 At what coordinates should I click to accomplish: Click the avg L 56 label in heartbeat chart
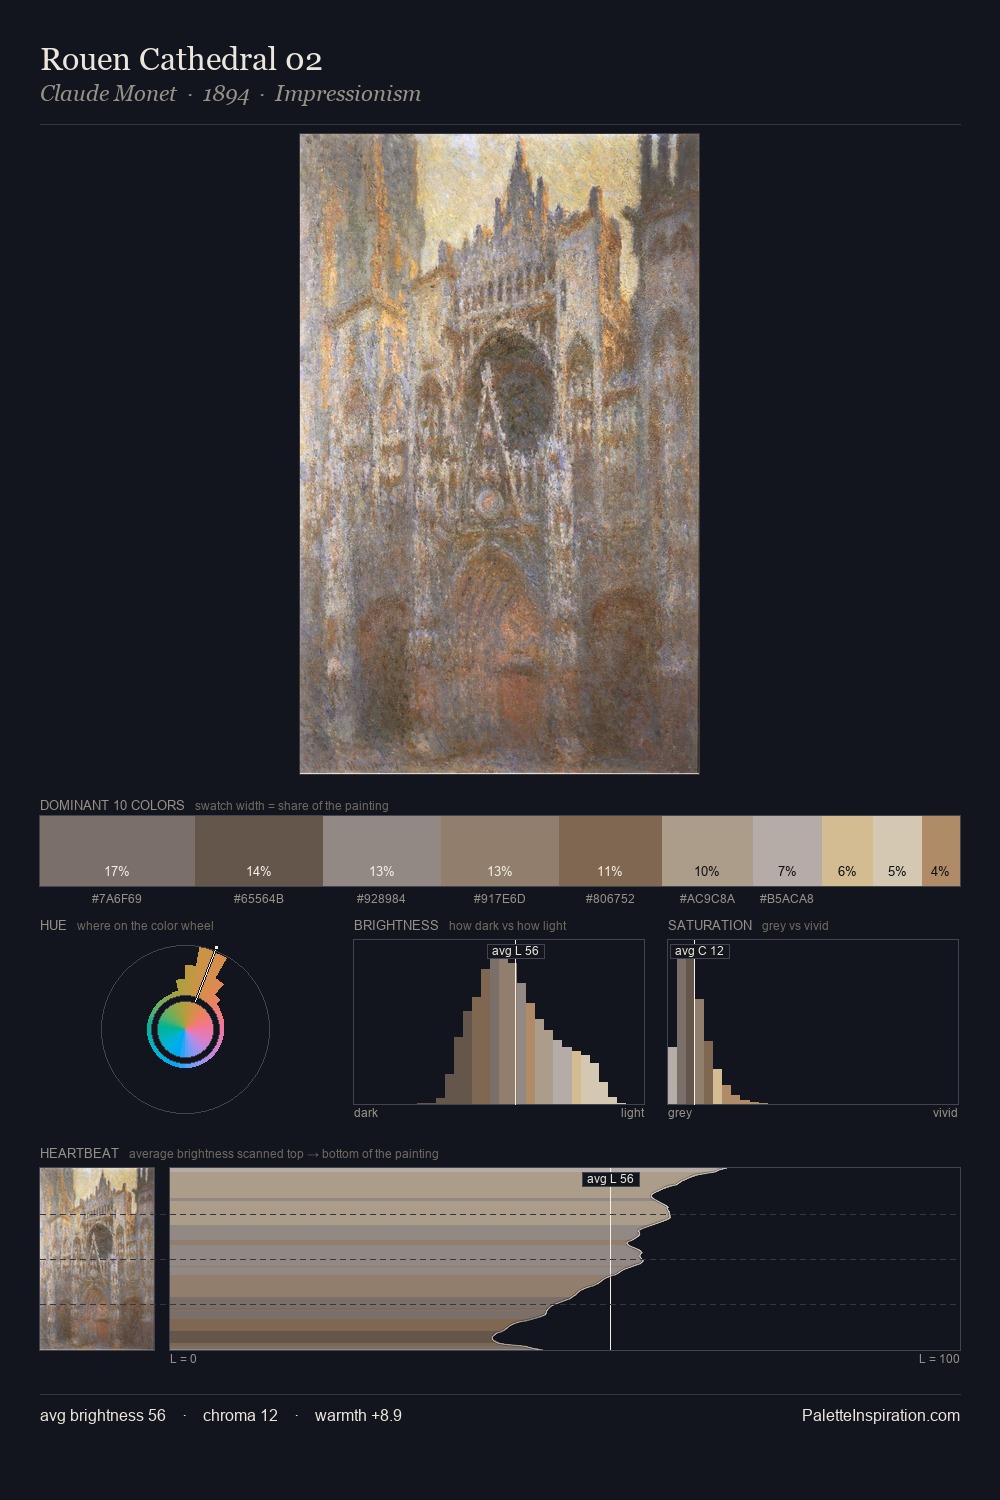click(x=610, y=1179)
